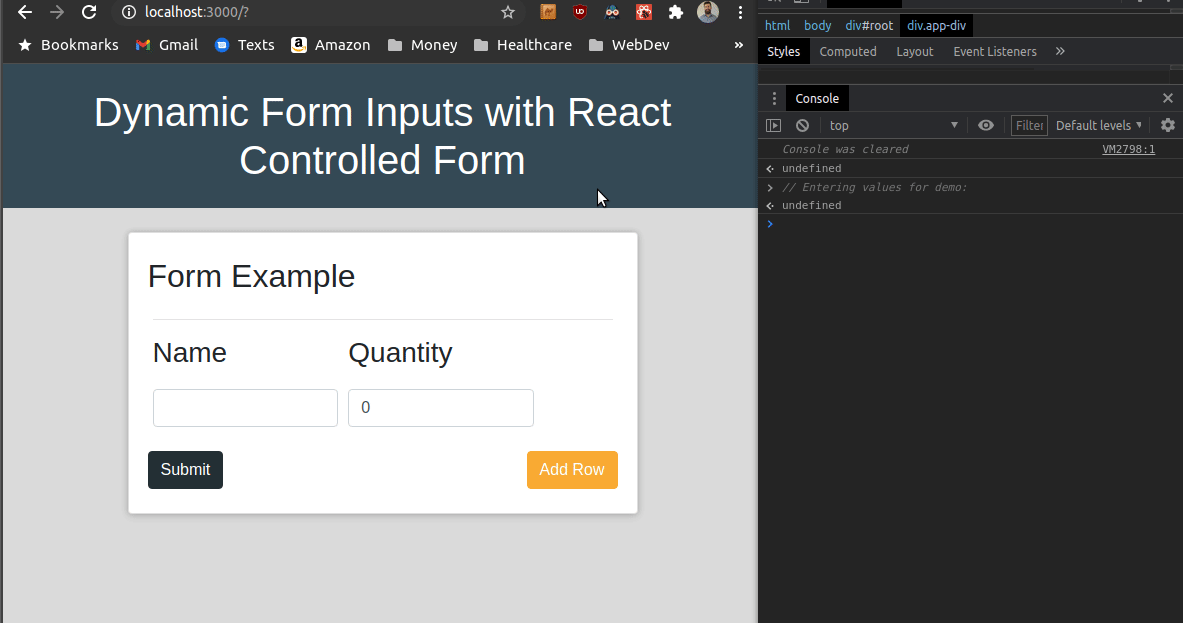Click the blue-red extension icon in the toolbar

[612, 12]
